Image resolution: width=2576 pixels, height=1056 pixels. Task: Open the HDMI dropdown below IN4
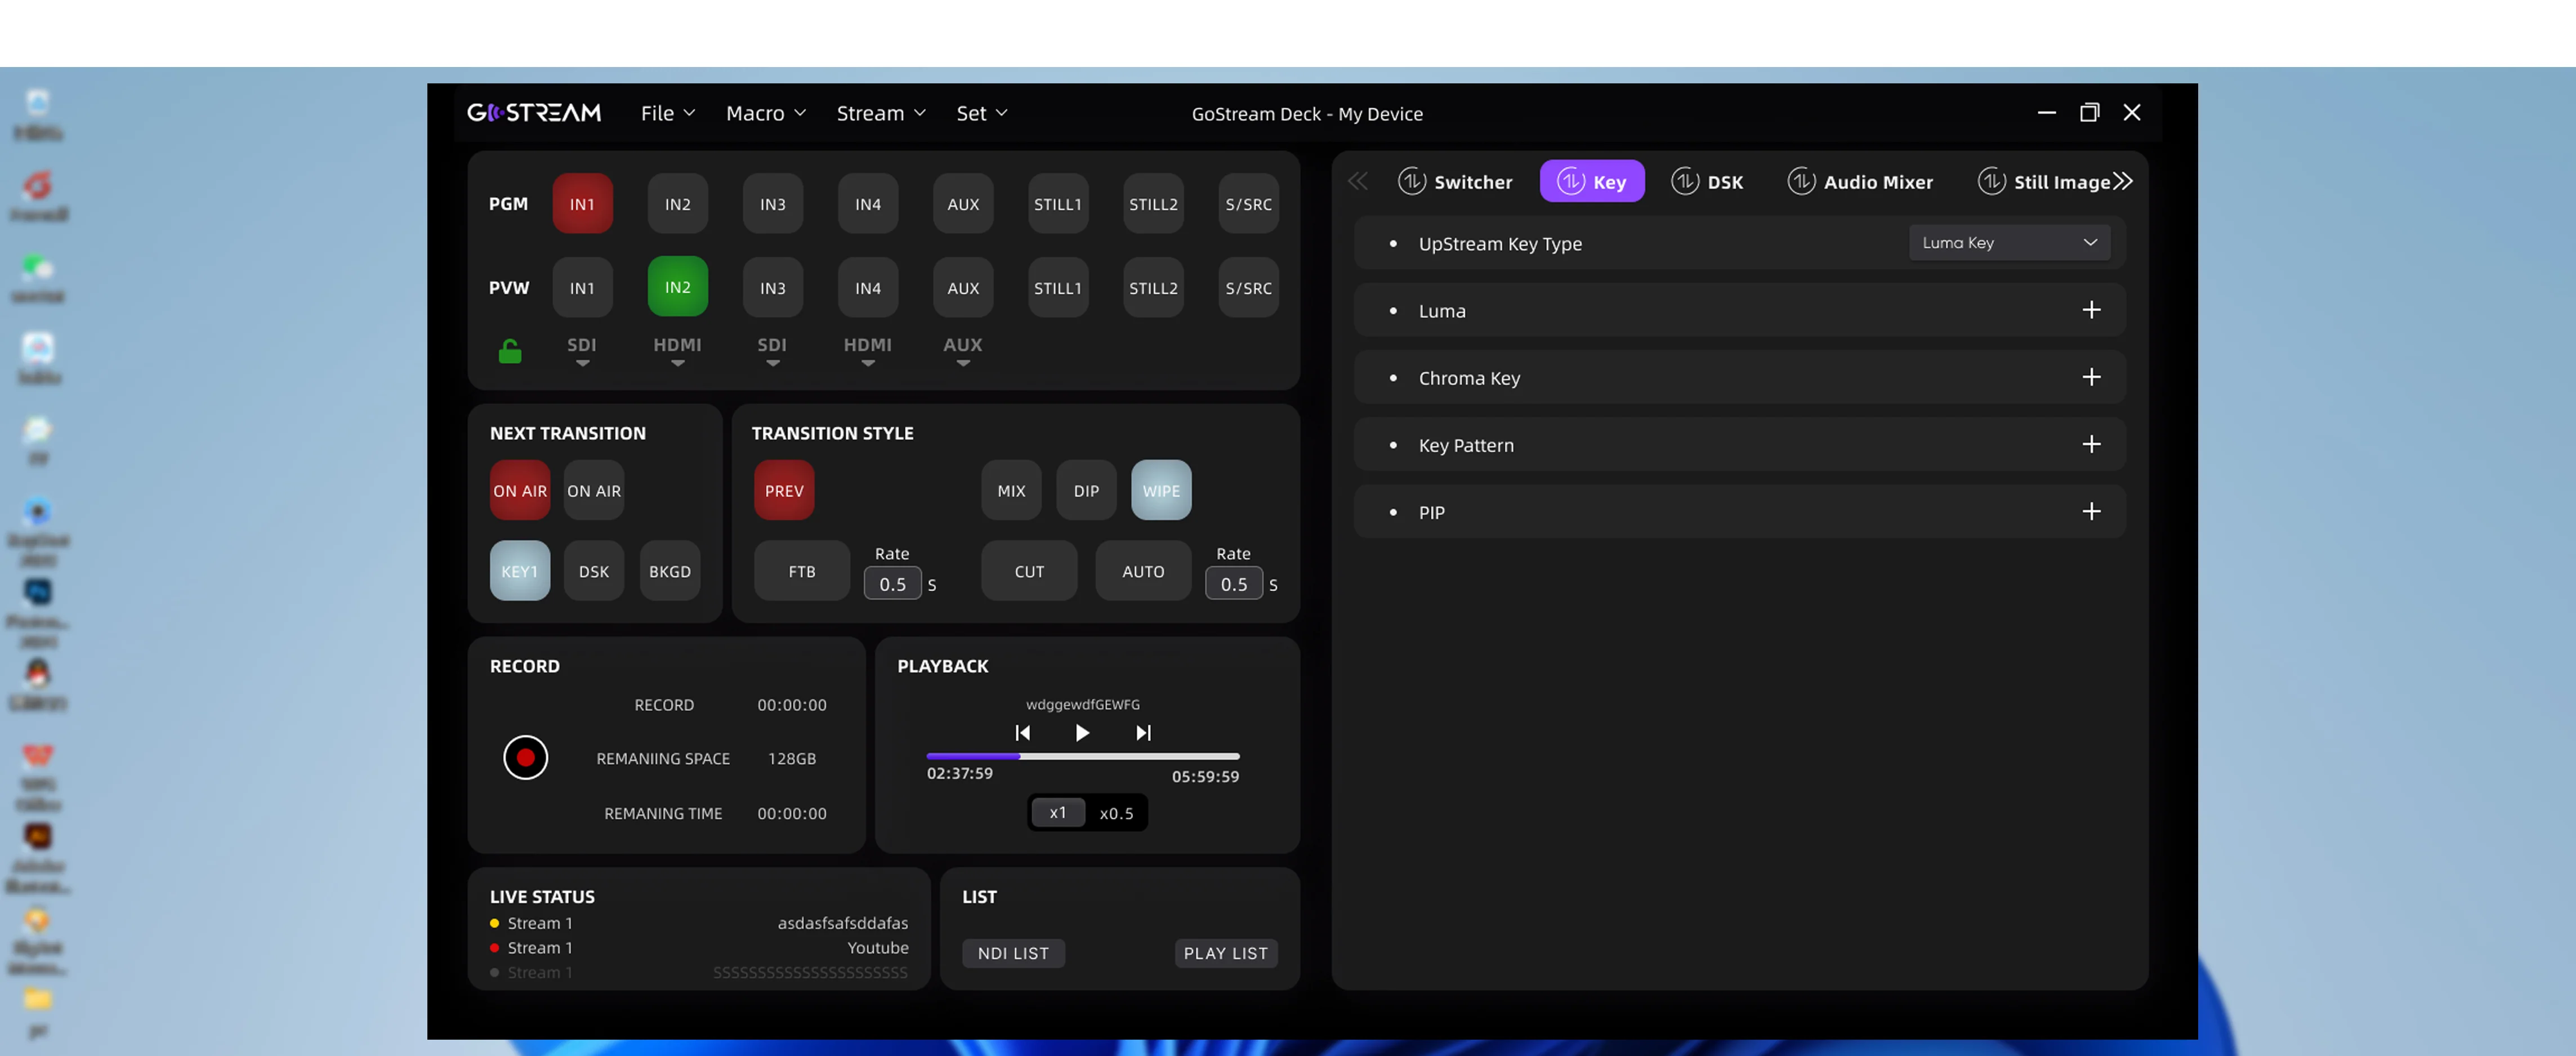click(867, 351)
